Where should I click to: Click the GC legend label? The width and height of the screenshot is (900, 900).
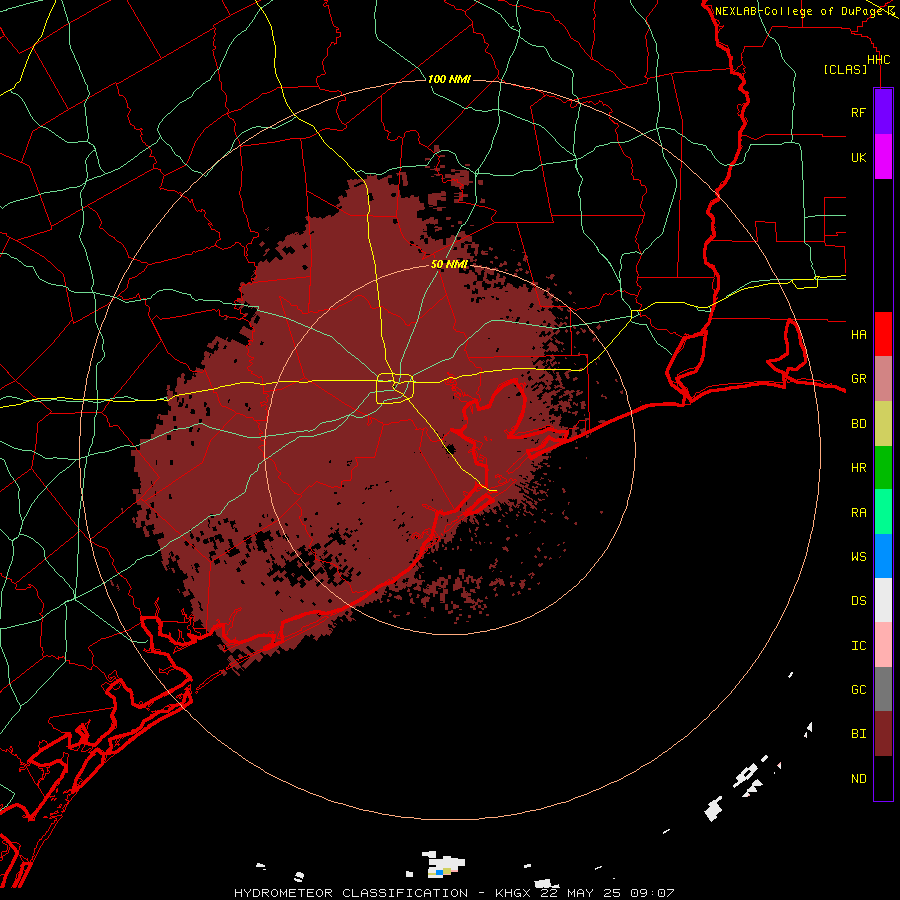(x=858, y=690)
